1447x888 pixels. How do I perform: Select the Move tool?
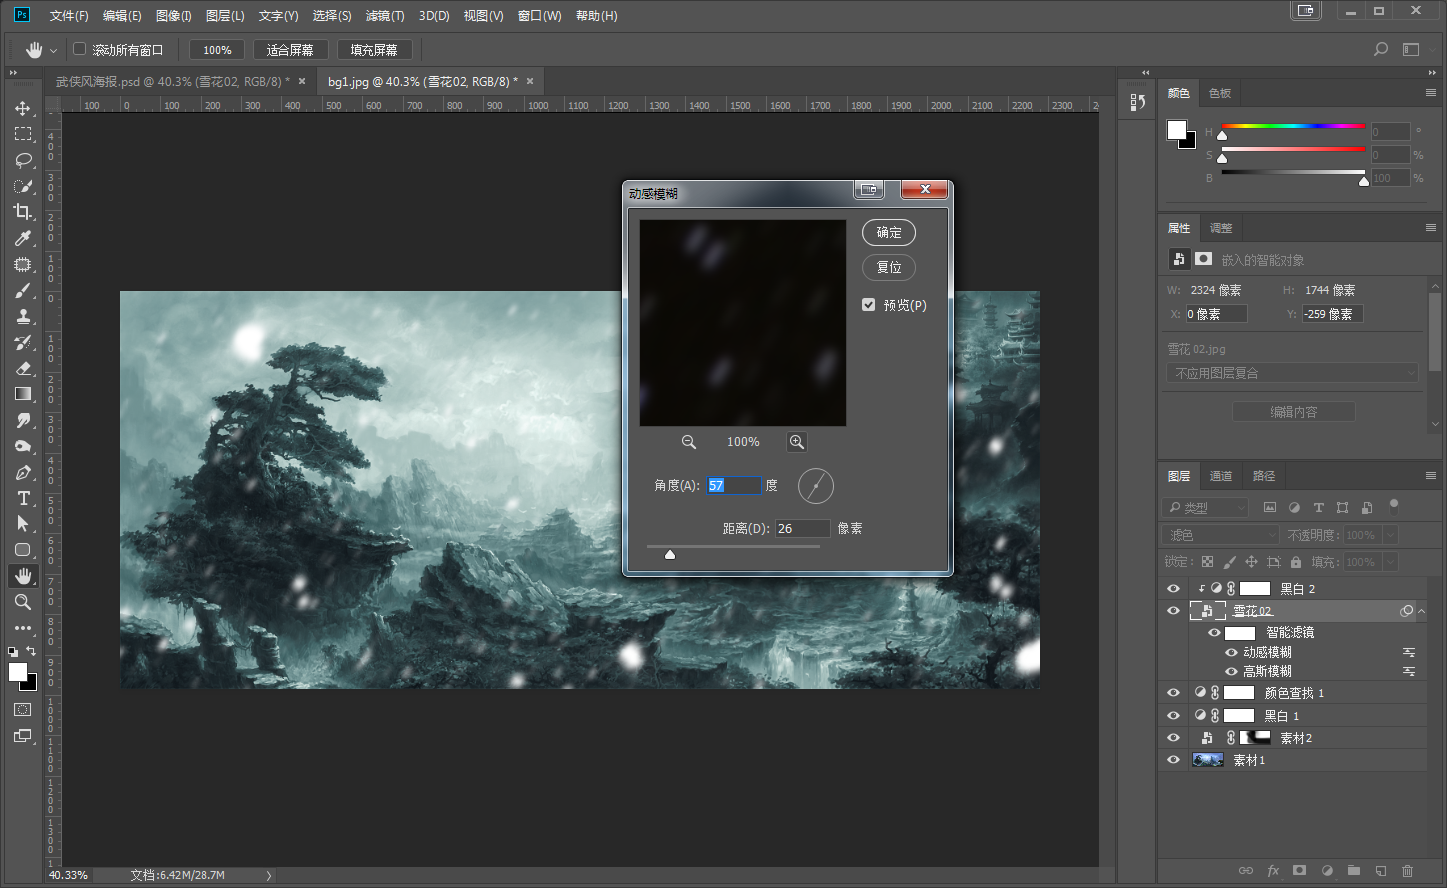[23, 108]
